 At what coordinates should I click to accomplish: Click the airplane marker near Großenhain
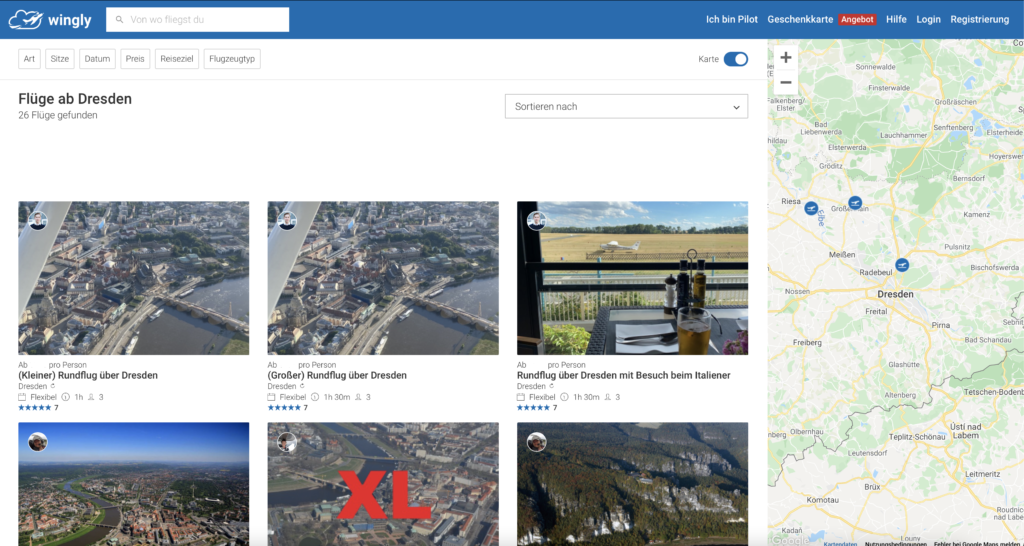click(x=854, y=203)
